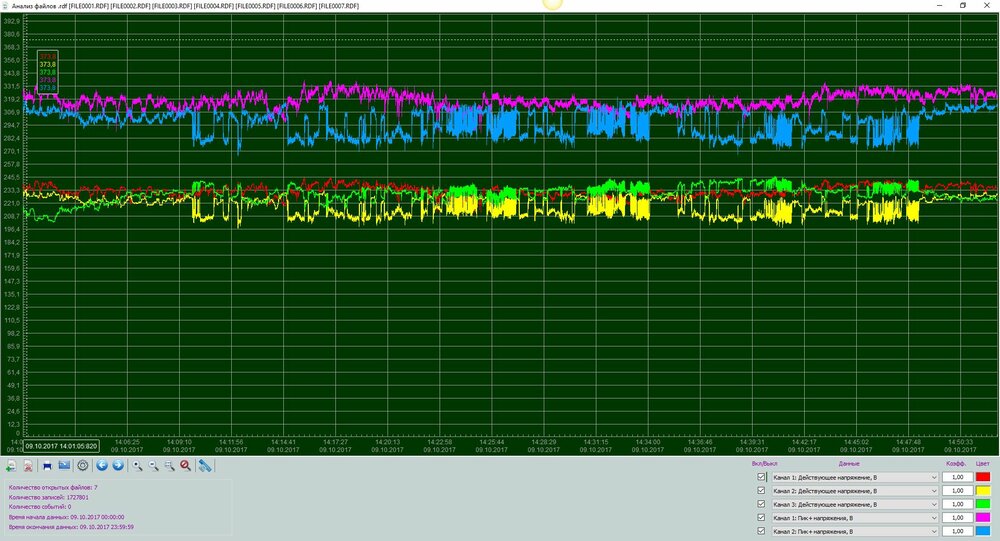Open the 'Канал 2: Действующее напряжение' dropdown
The height and width of the screenshot is (541, 1000).
tap(934, 491)
